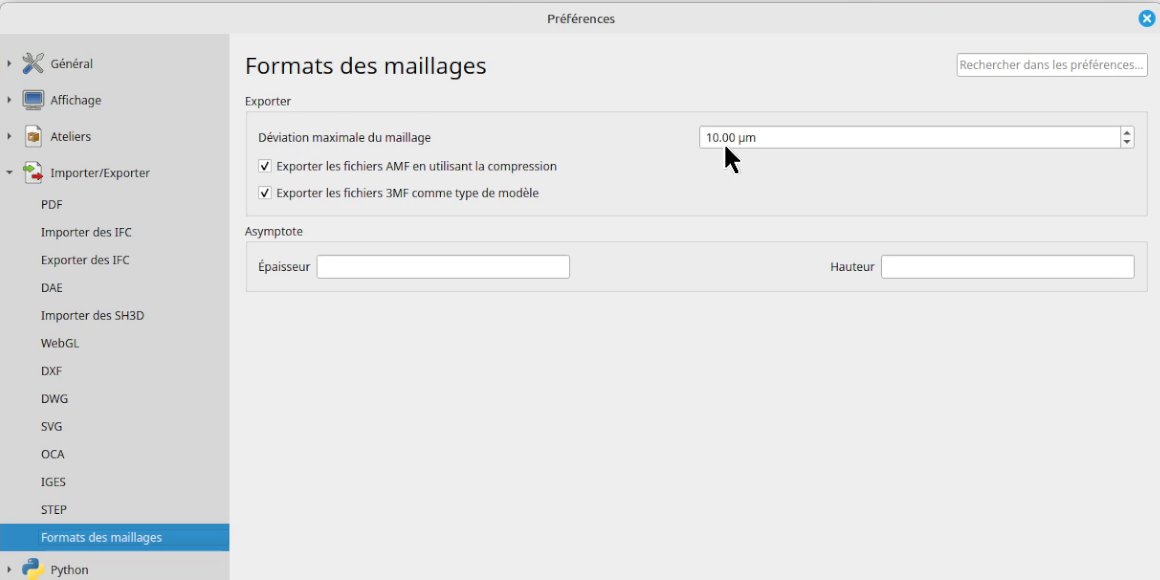Expand the Général section arrow

pyautogui.click(x=10, y=64)
